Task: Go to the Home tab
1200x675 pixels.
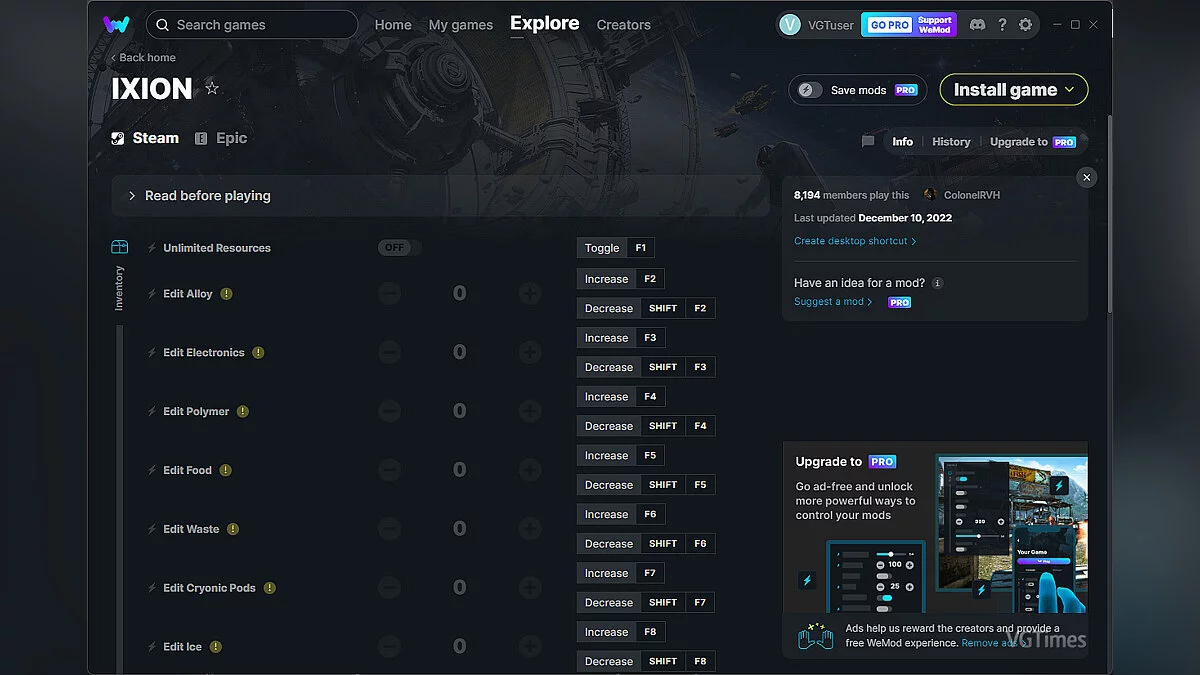Action: tap(393, 25)
